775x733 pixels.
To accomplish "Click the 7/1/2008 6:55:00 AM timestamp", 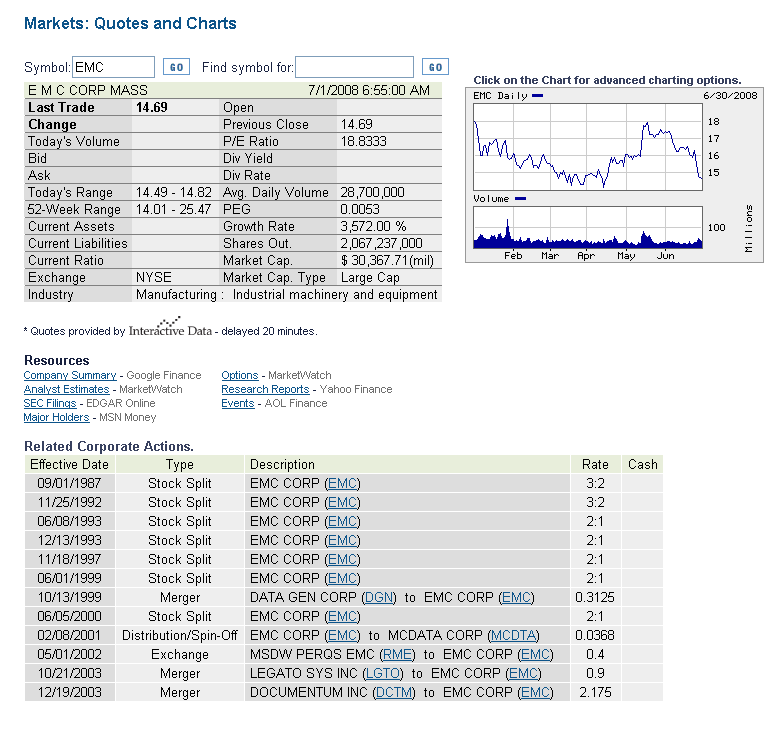I will tap(369, 90).
